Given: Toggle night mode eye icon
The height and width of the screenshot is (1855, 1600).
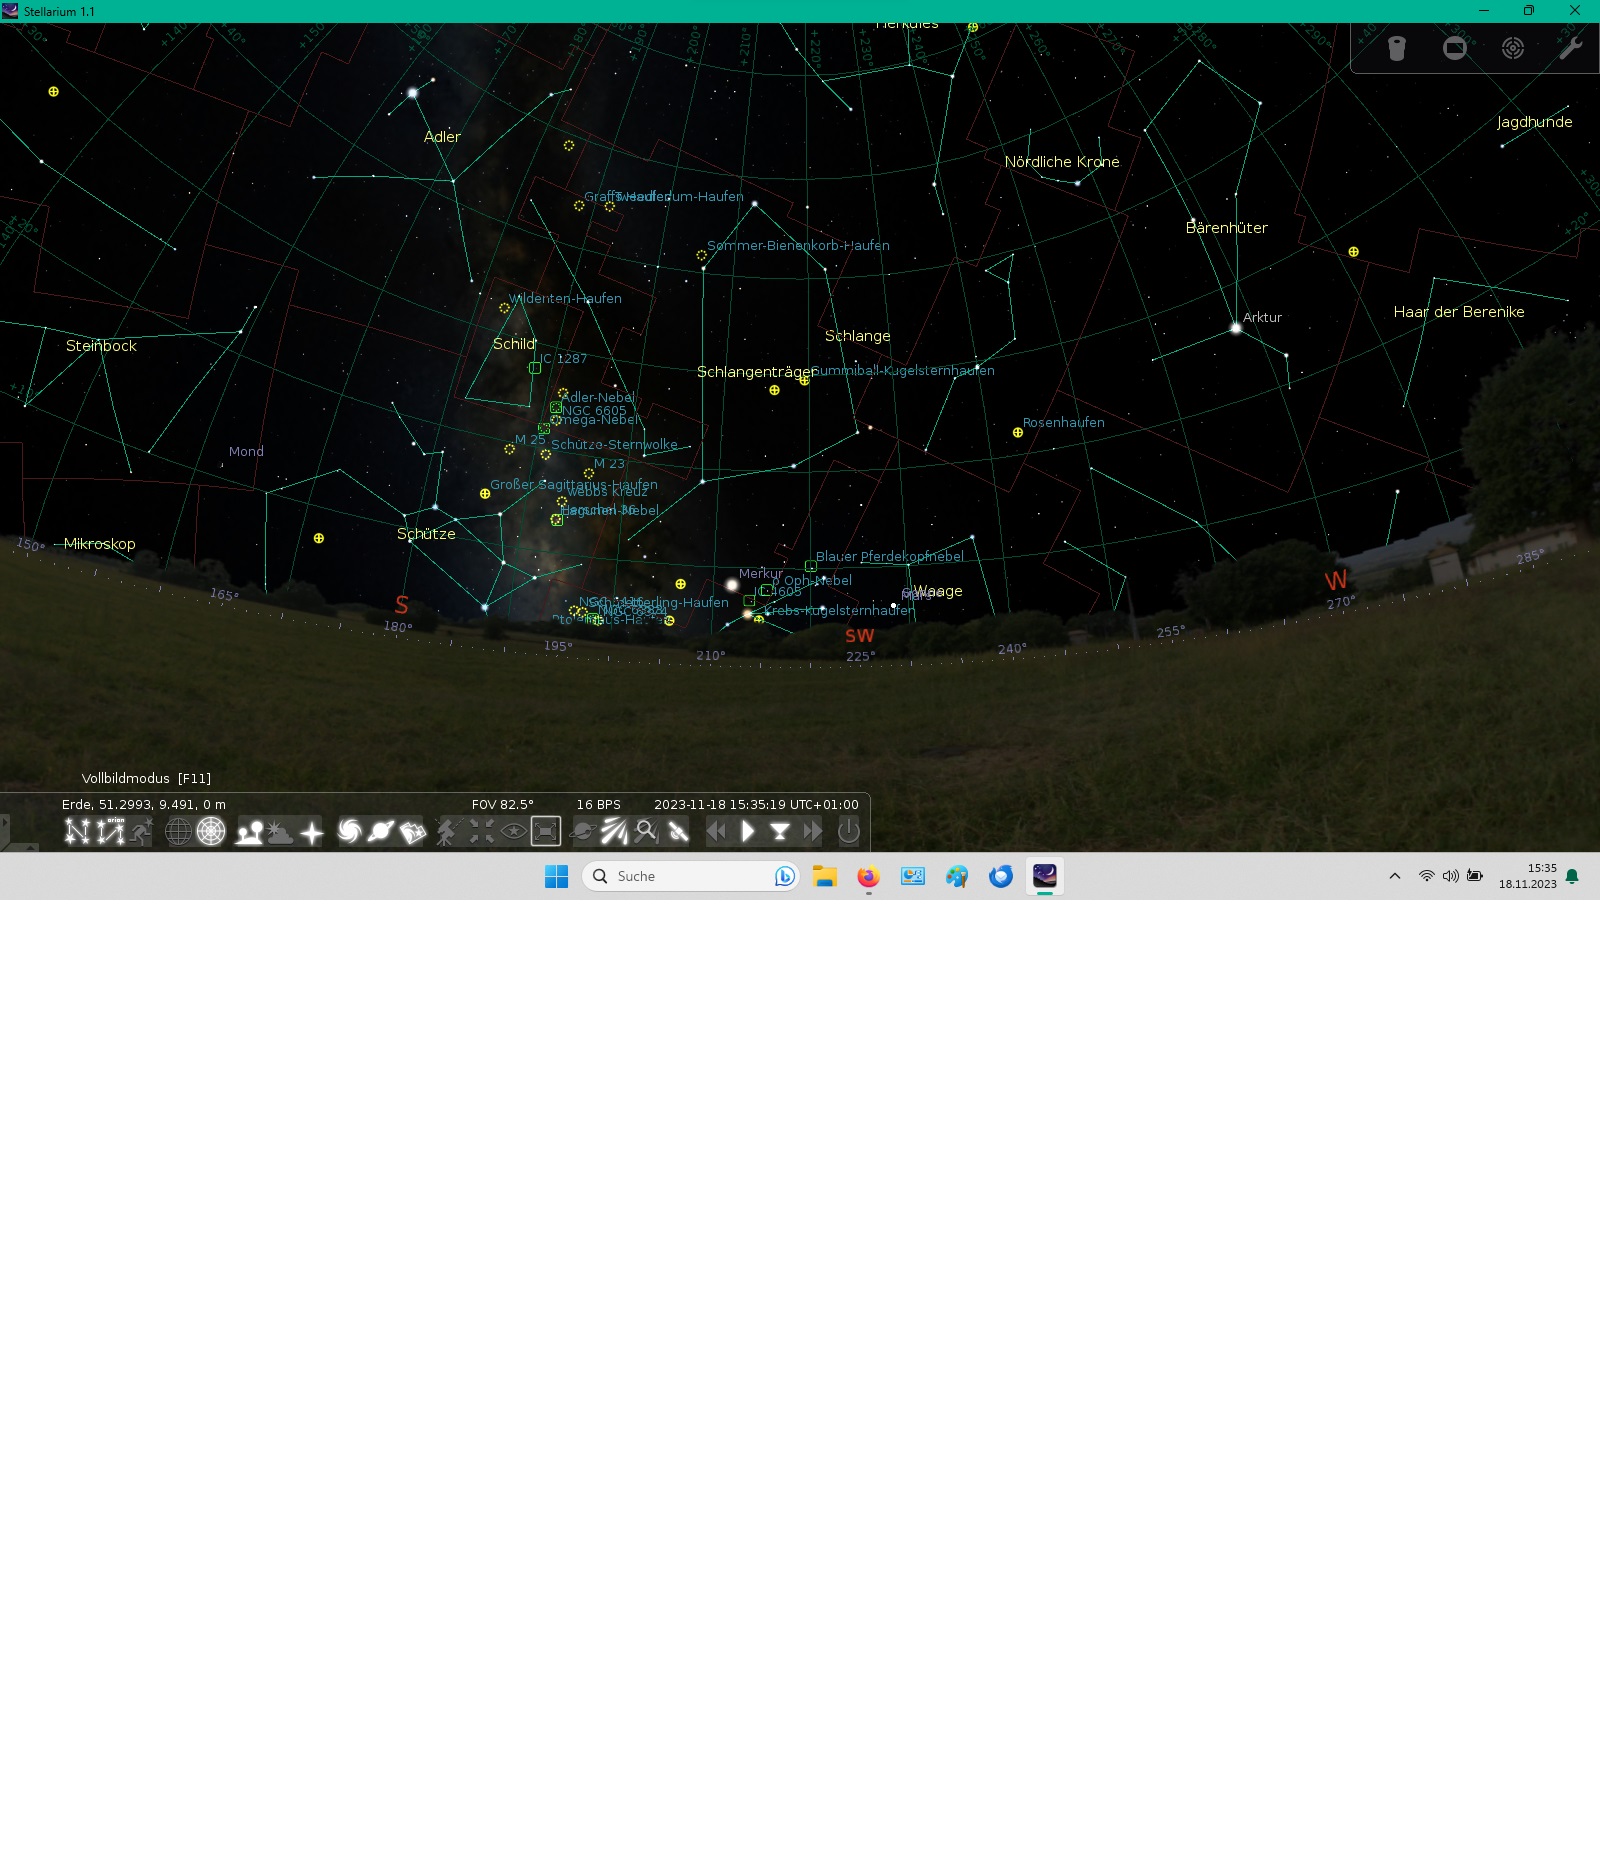Looking at the screenshot, I should coord(513,831).
